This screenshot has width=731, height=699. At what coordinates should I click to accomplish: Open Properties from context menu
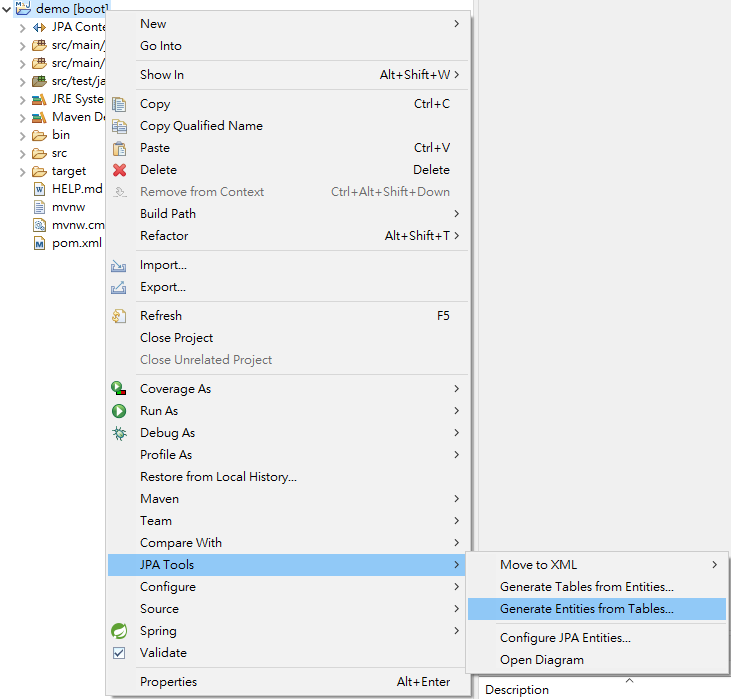click(168, 682)
